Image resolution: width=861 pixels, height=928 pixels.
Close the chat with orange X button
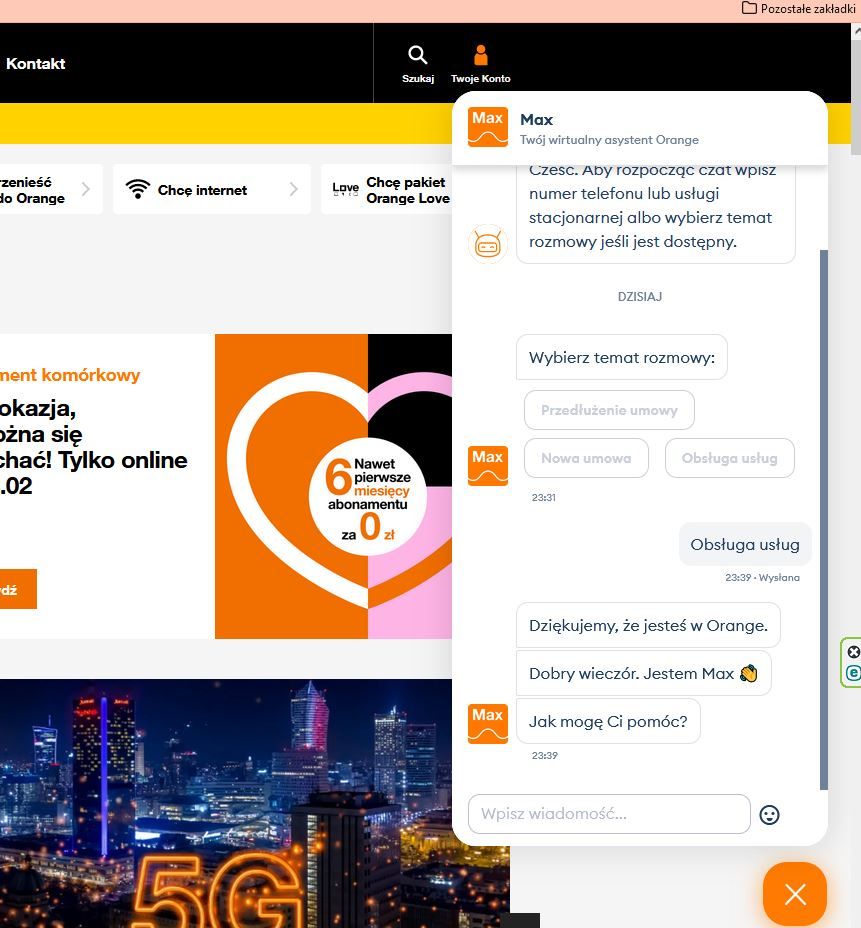click(x=795, y=894)
